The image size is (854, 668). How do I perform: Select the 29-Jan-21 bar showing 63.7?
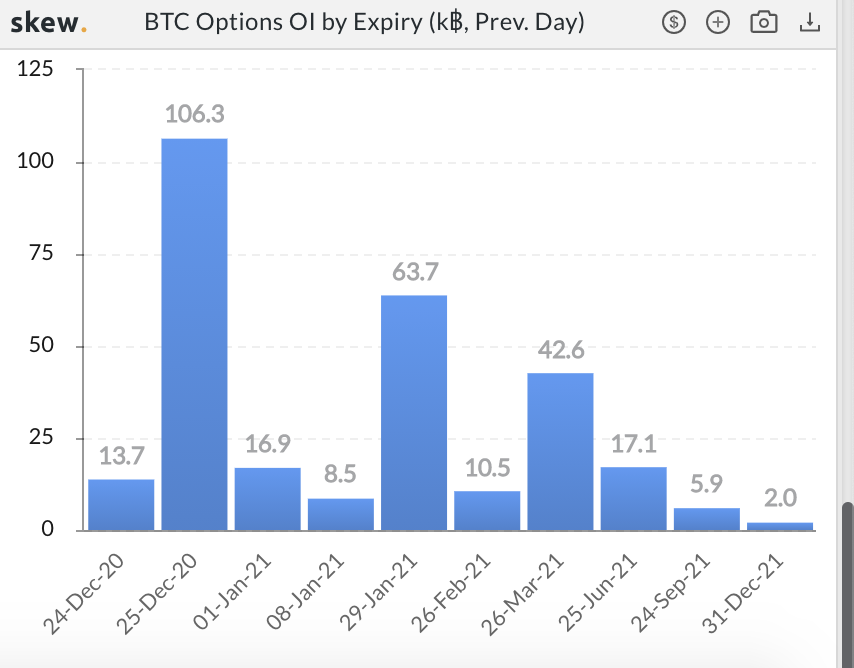click(x=414, y=412)
